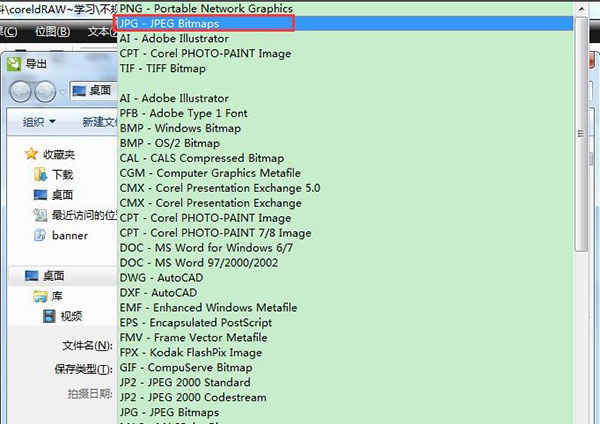Click the 下载 folder icon
The image size is (600, 424).
click(41, 174)
